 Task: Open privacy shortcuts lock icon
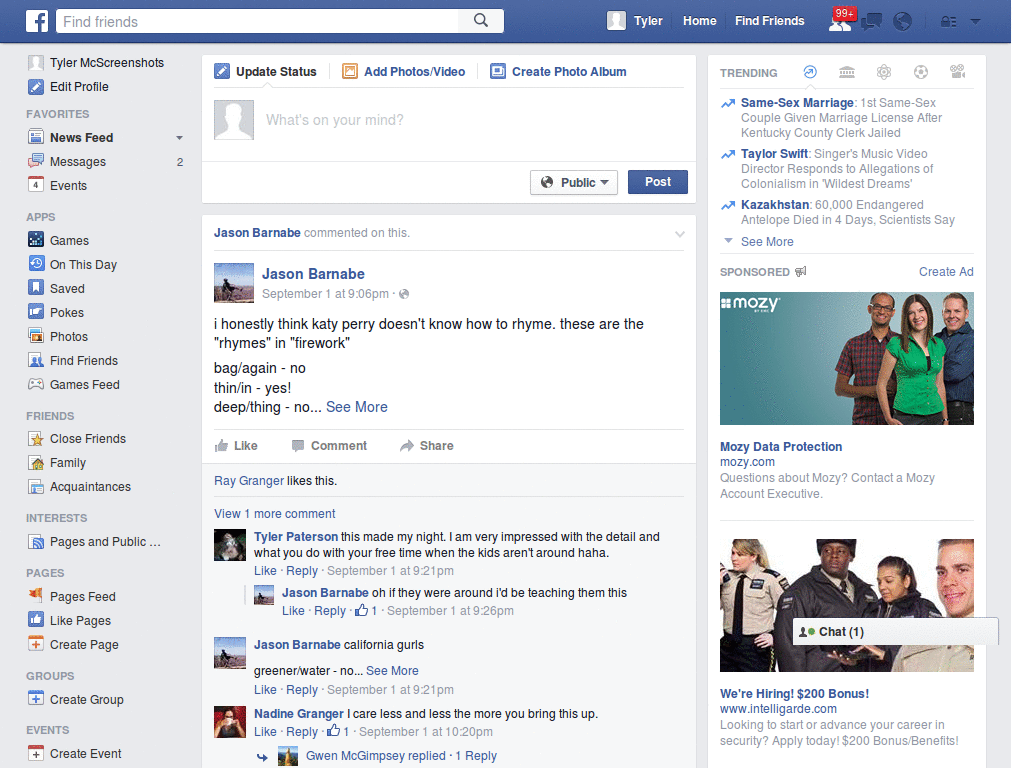[x=948, y=22]
